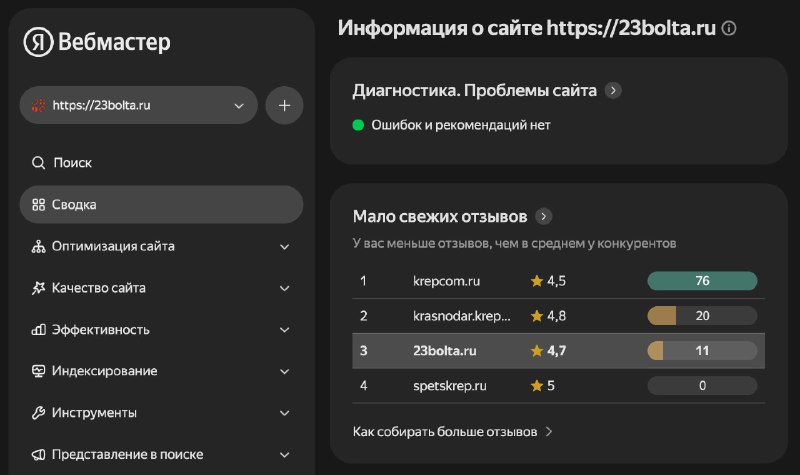Click the info icon next to site title
Viewport: 800px width, 475px height.
pos(729,28)
